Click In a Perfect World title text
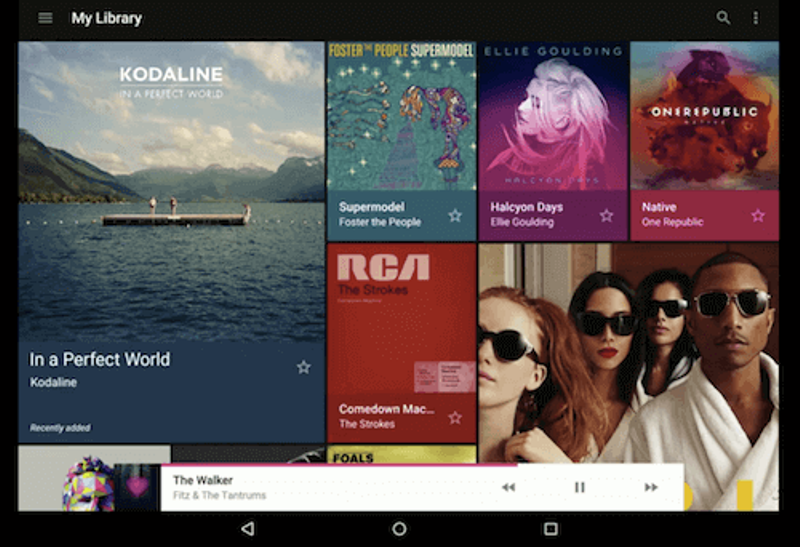800x547 pixels. click(99, 359)
